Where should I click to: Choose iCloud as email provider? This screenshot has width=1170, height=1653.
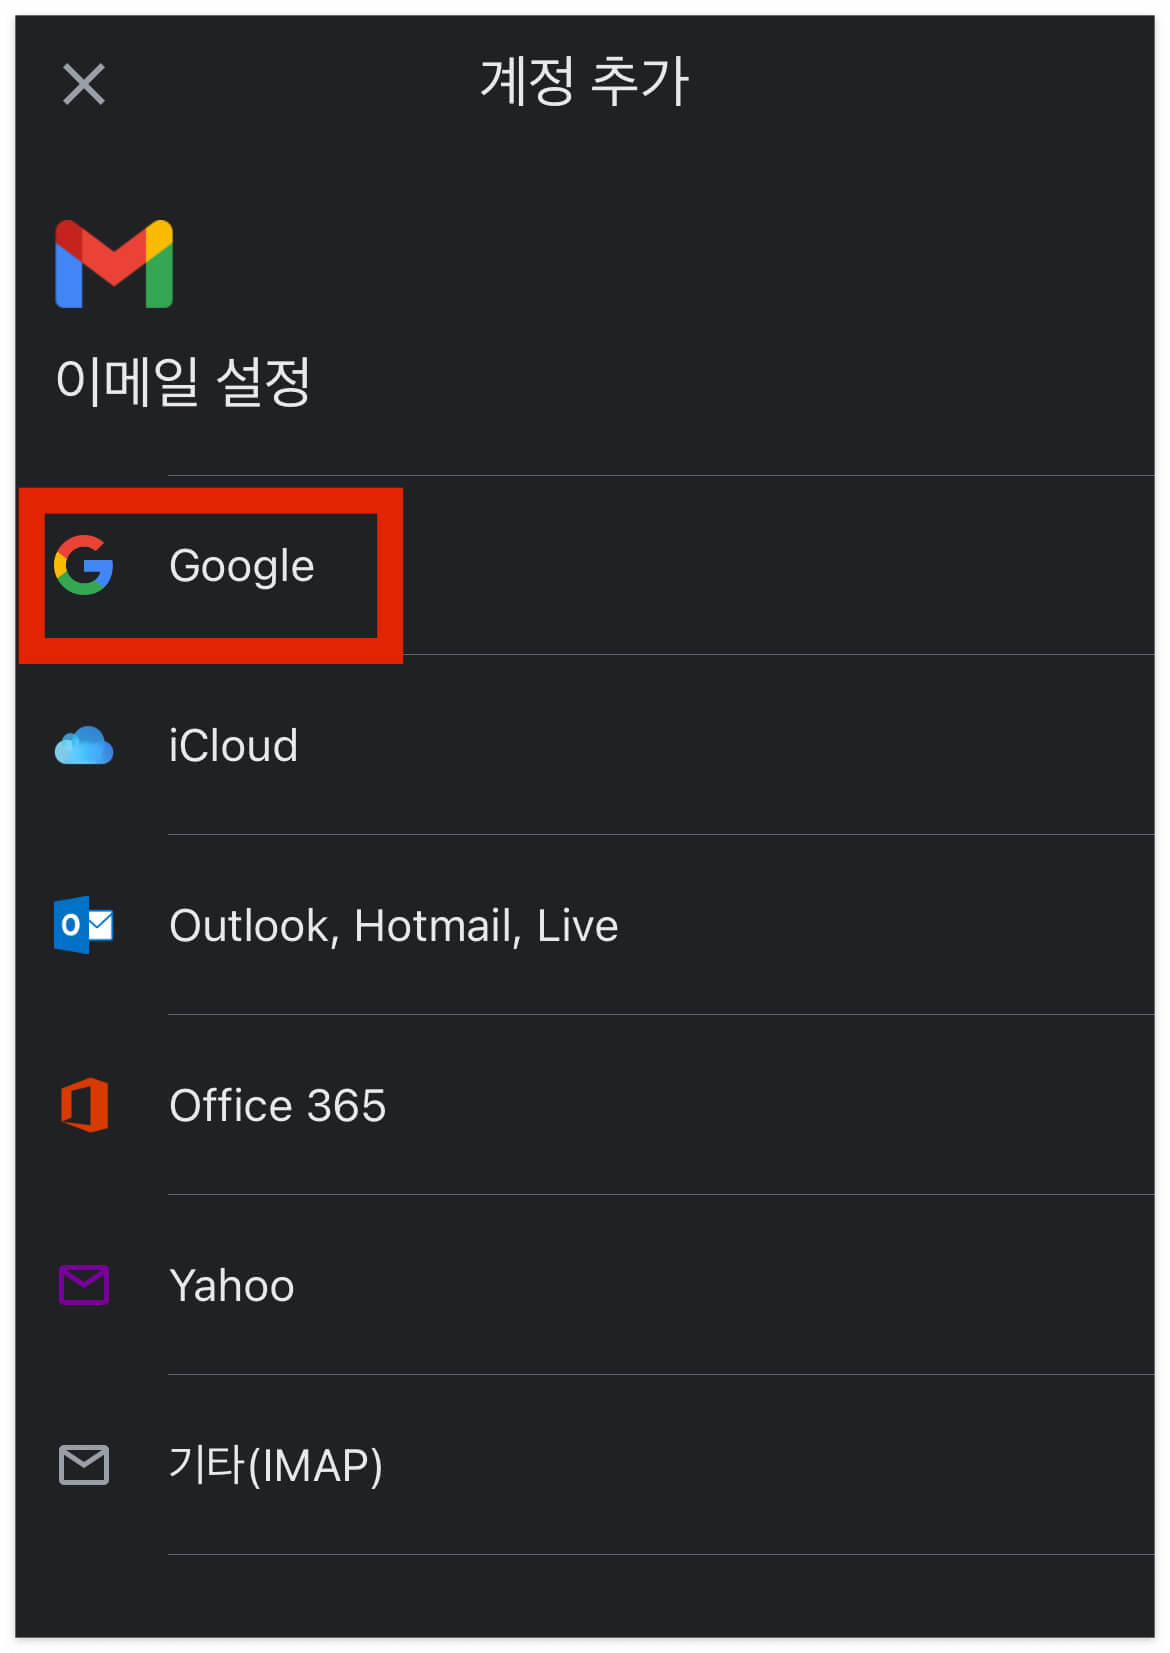(585, 745)
